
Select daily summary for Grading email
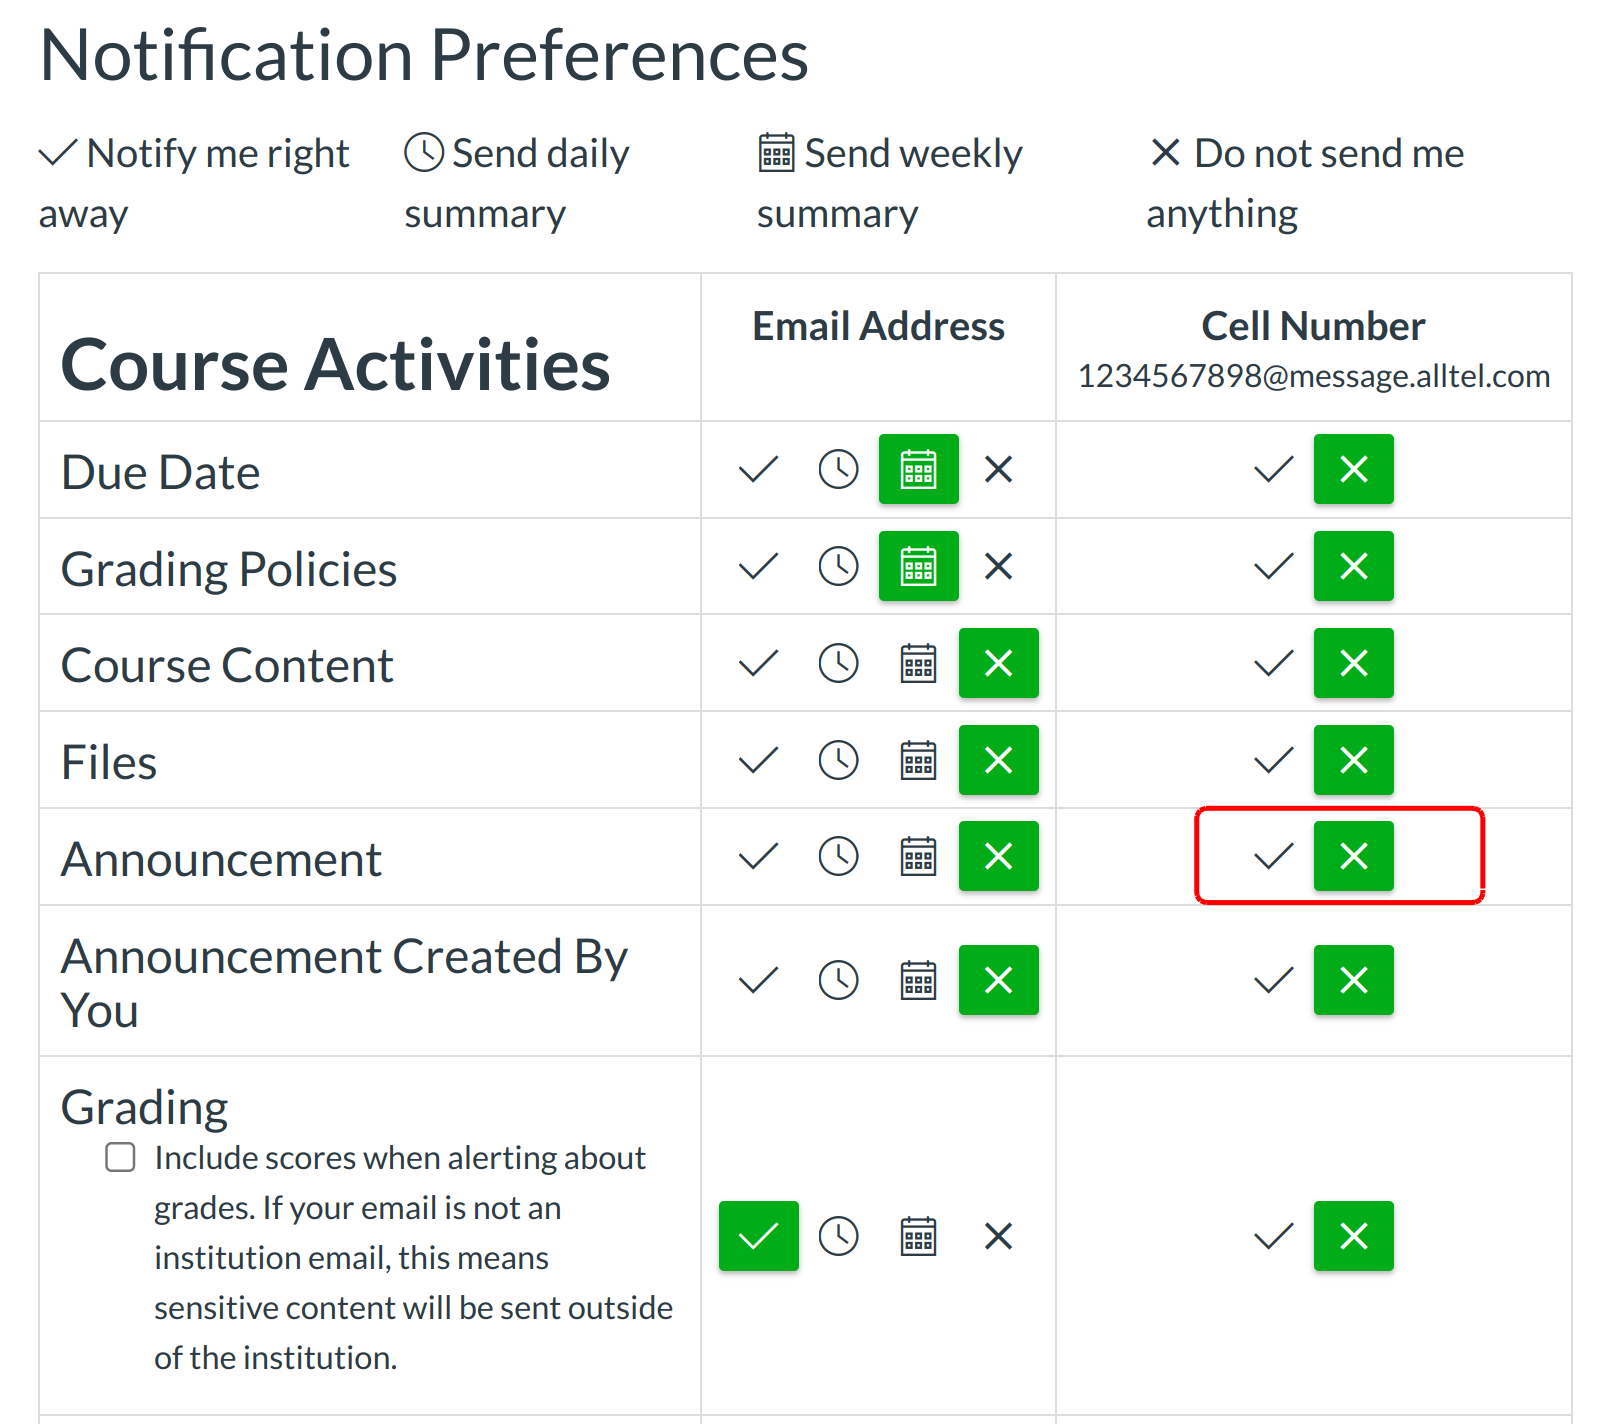pyautogui.click(x=838, y=1236)
